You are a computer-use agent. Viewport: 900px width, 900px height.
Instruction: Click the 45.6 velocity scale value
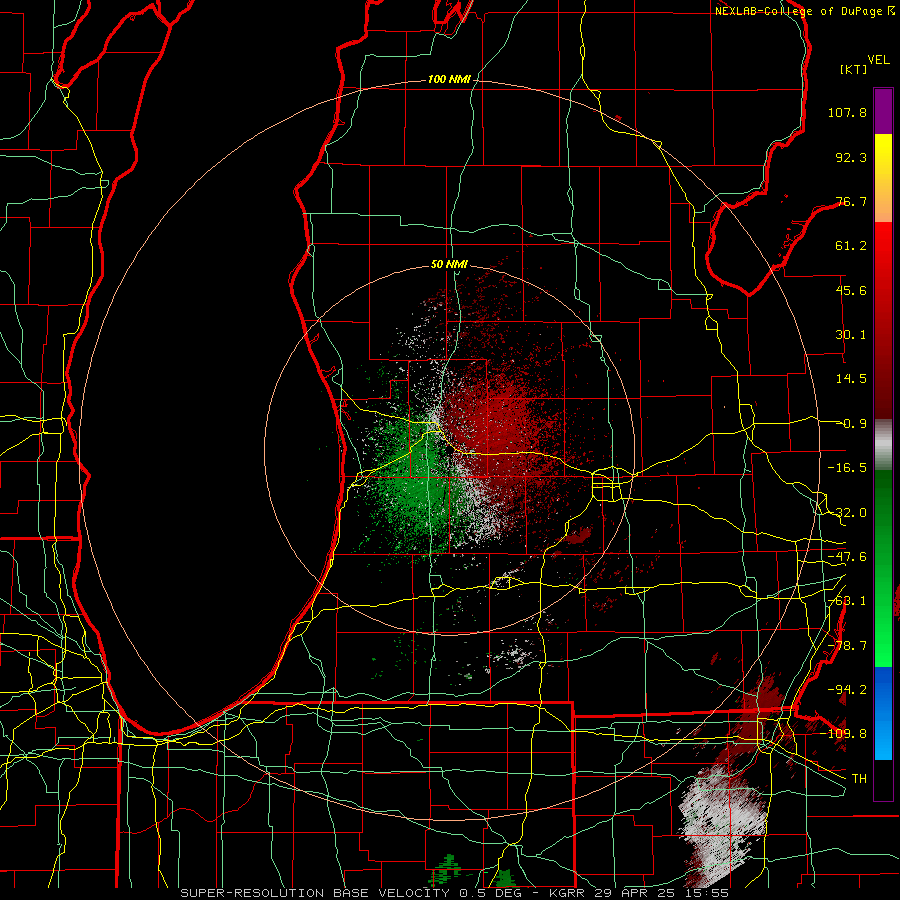click(x=851, y=290)
